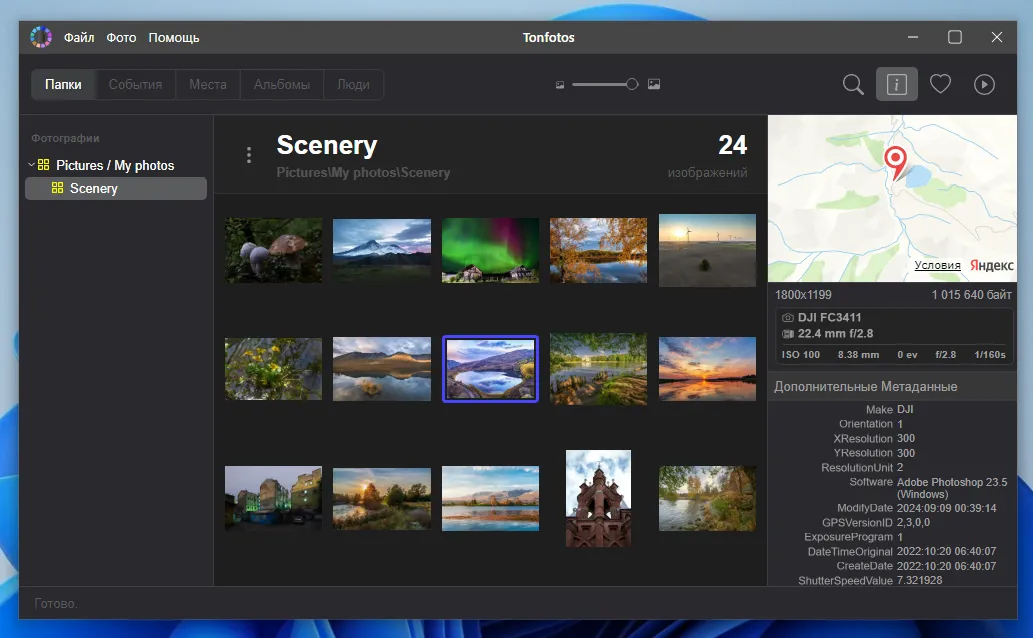The height and width of the screenshot is (638, 1033).
Task: Click the Tonfotos app logo icon
Action: [x=41, y=37]
